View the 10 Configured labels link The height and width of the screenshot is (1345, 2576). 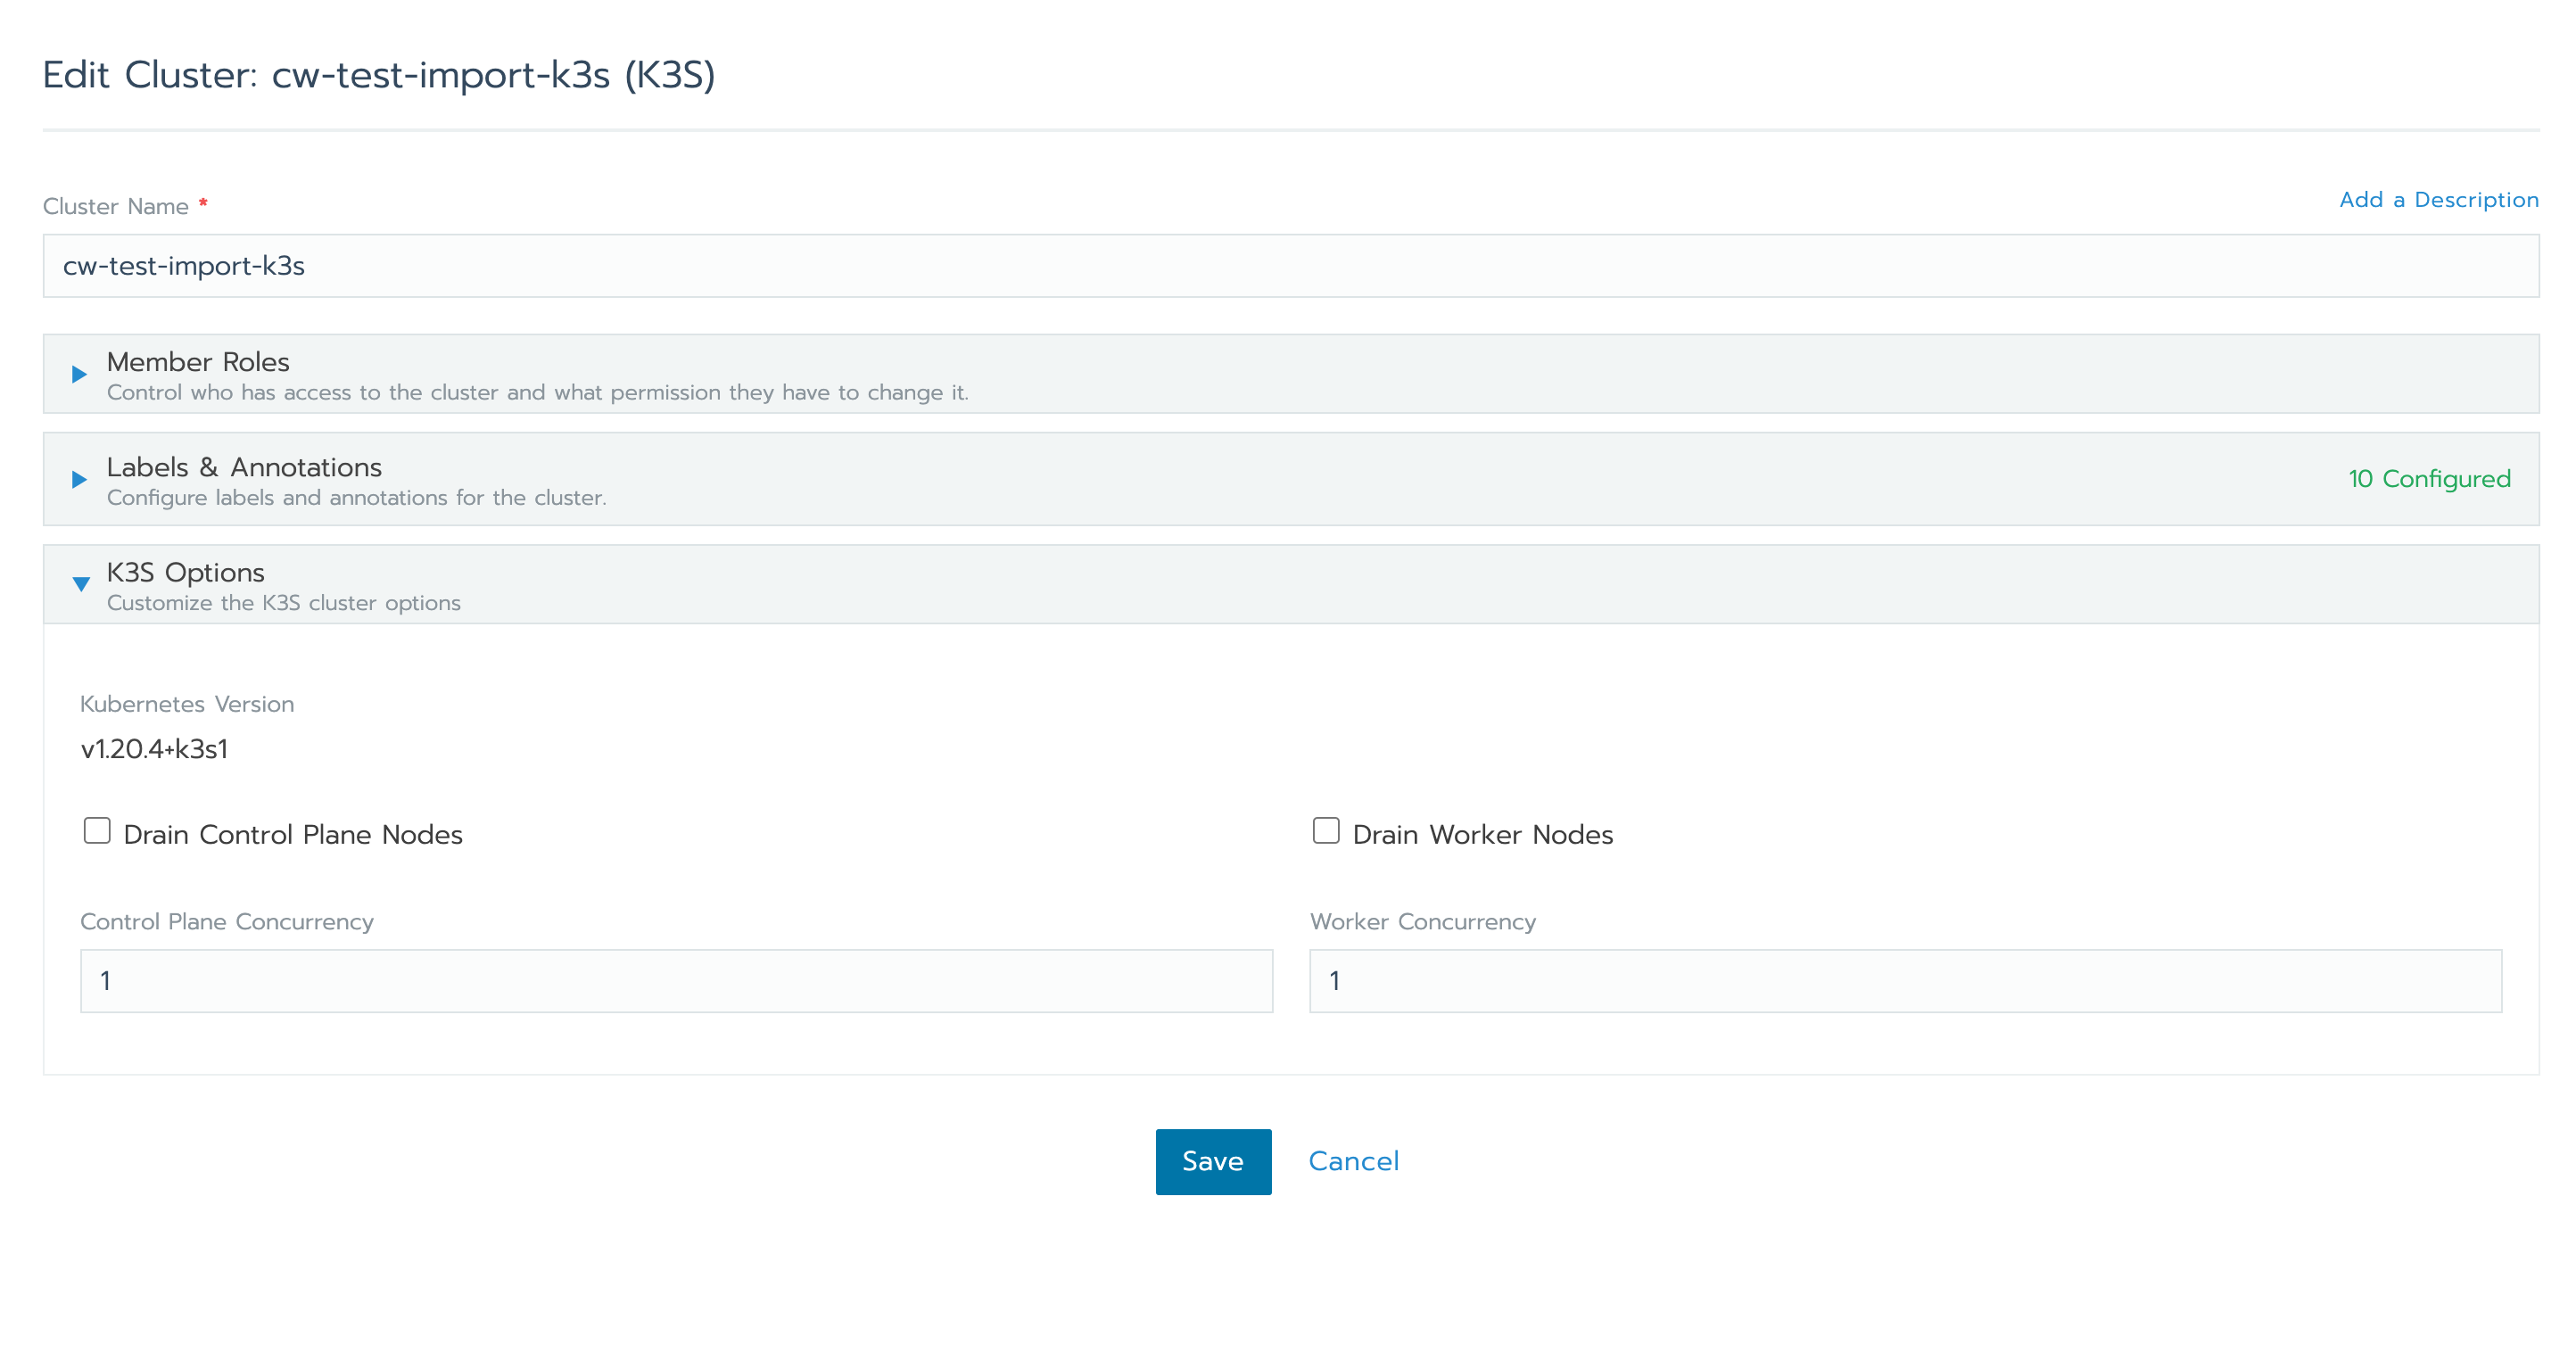tap(2430, 479)
